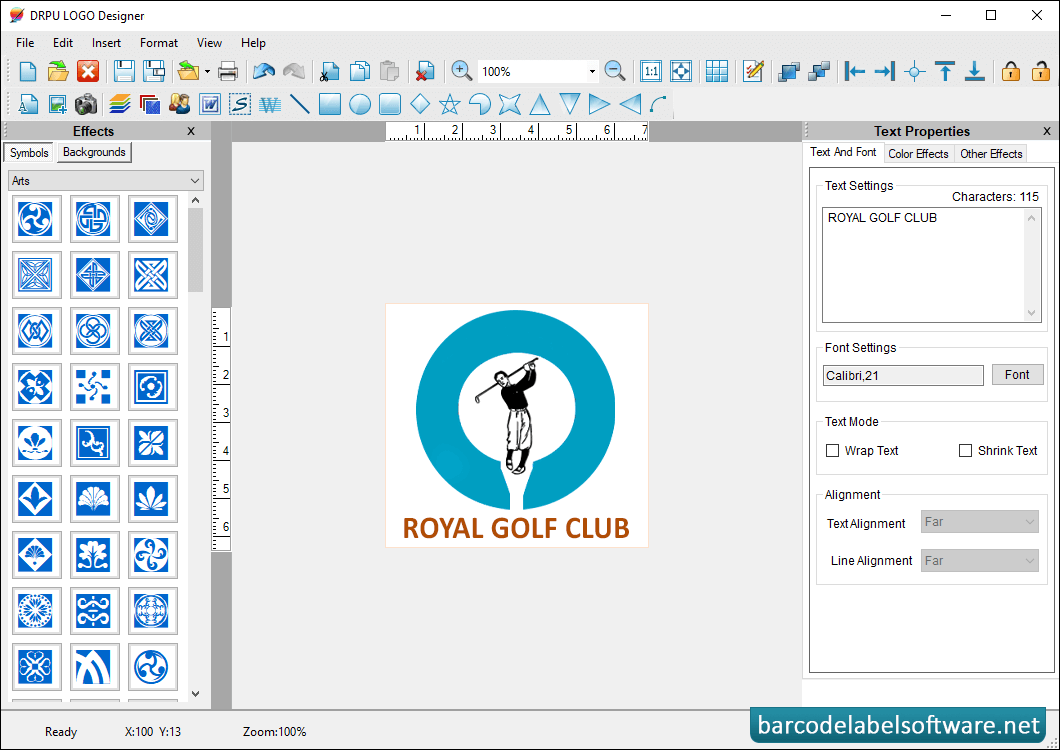Click the open padlock unlock icon
The height and width of the screenshot is (750, 1060).
[1040, 71]
